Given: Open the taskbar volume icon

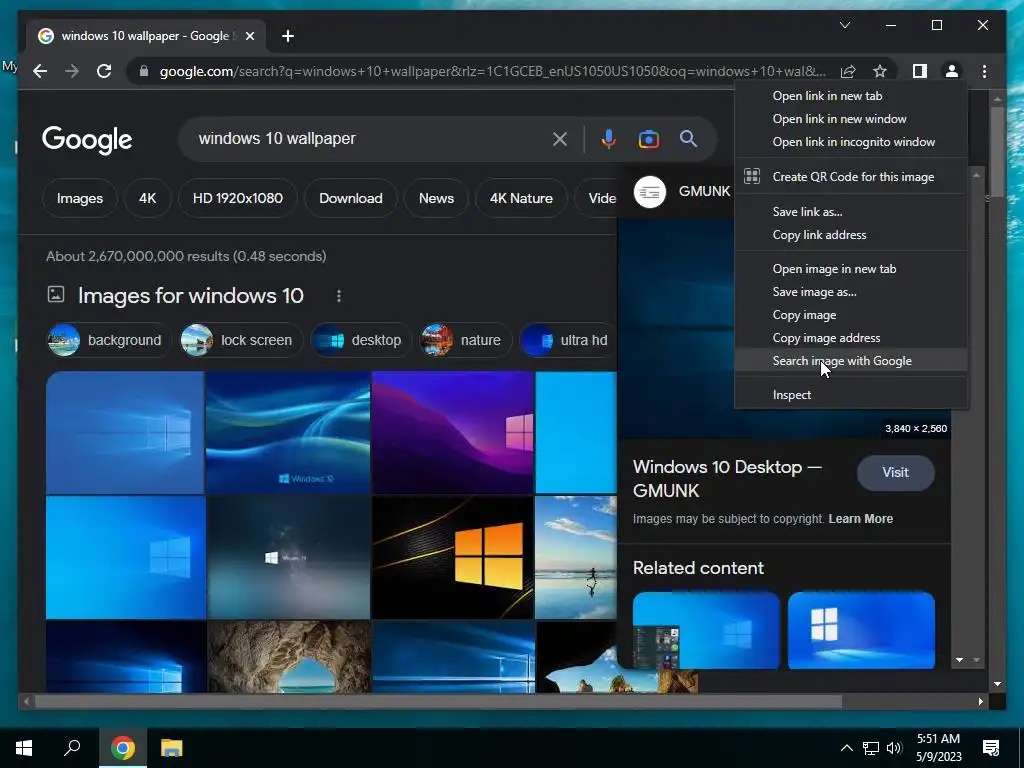Looking at the screenshot, I should [x=895, y=748].
